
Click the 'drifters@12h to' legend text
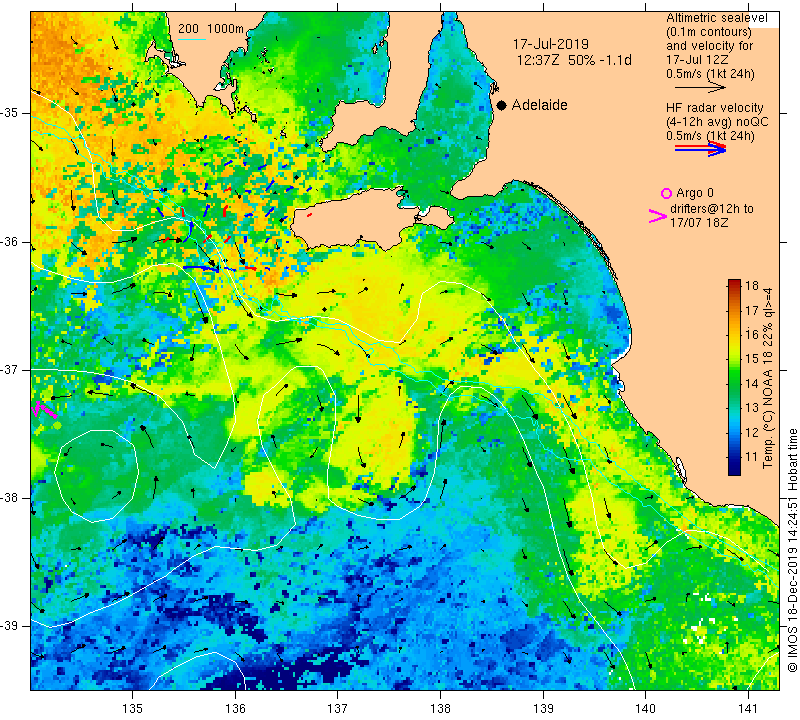[x=712, y=209]
